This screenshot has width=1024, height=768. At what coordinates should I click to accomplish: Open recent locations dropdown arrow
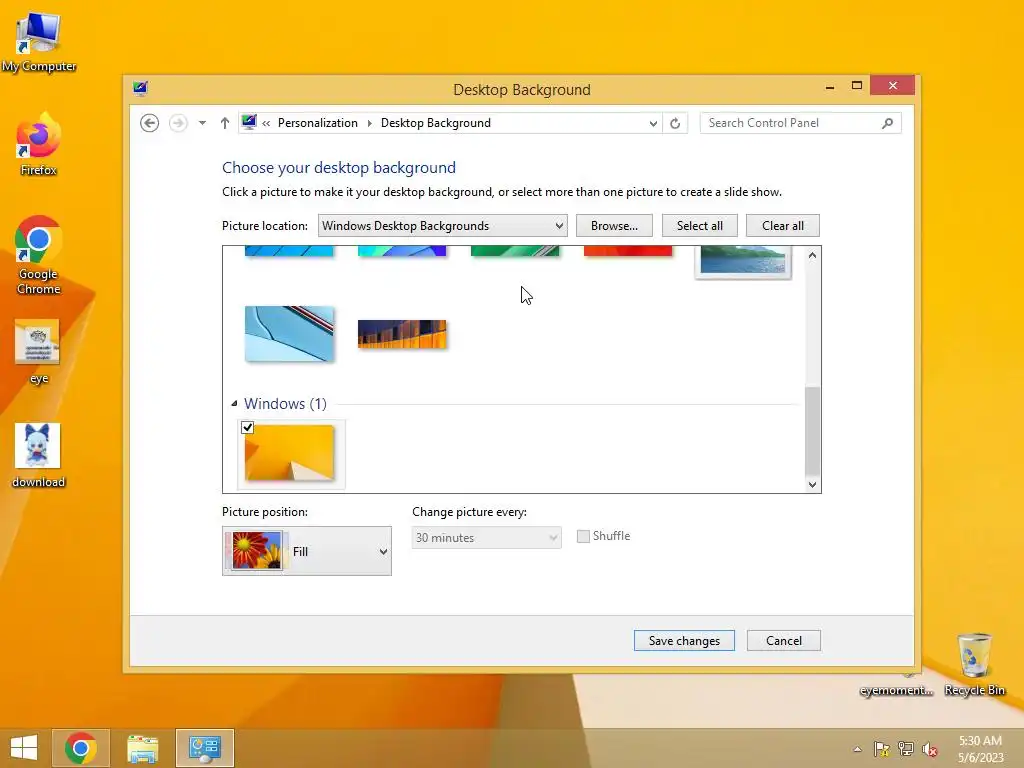(x=202, y=123)
